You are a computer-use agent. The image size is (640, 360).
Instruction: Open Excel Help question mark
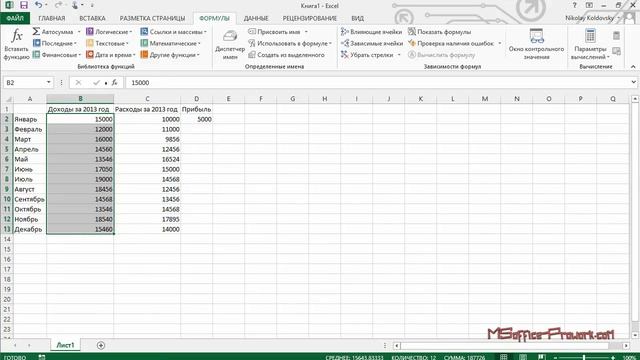point(574,5)
